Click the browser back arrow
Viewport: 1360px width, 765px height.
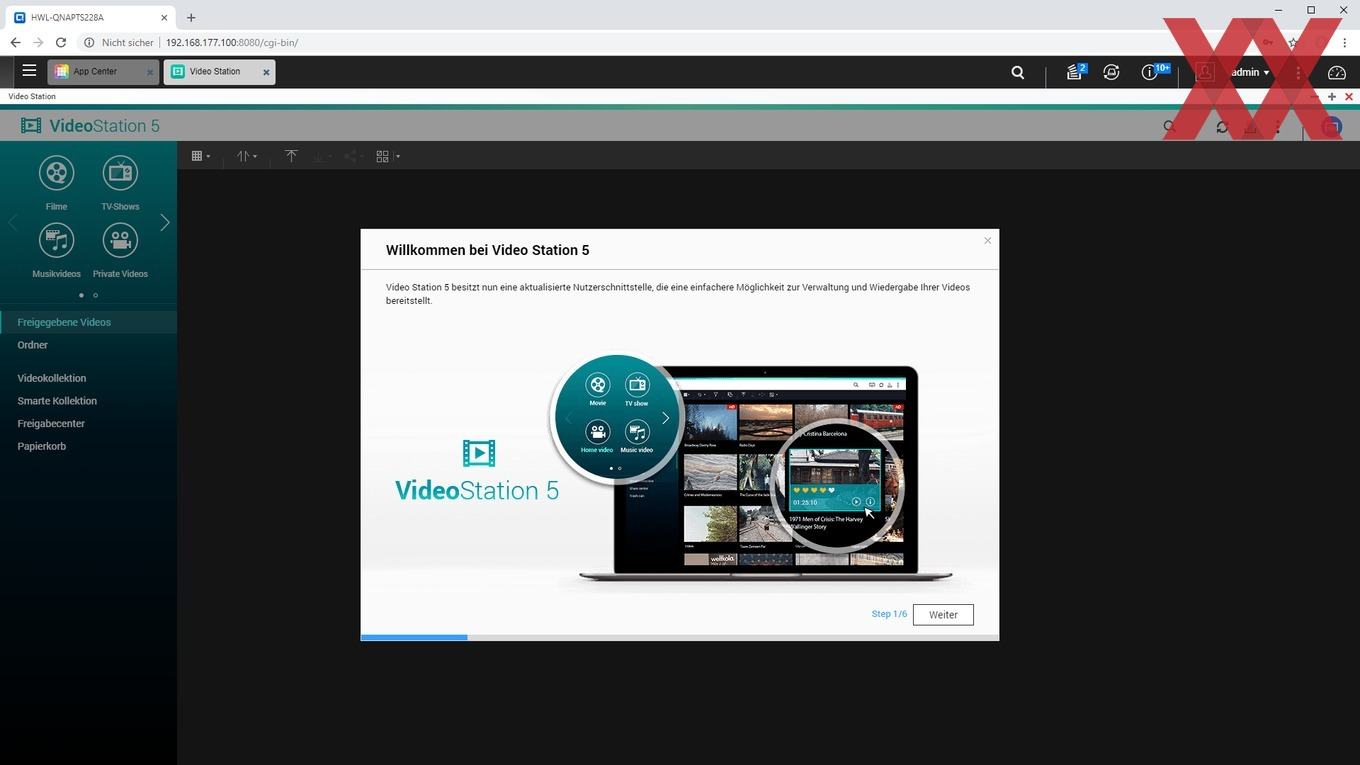click(15, 42)
